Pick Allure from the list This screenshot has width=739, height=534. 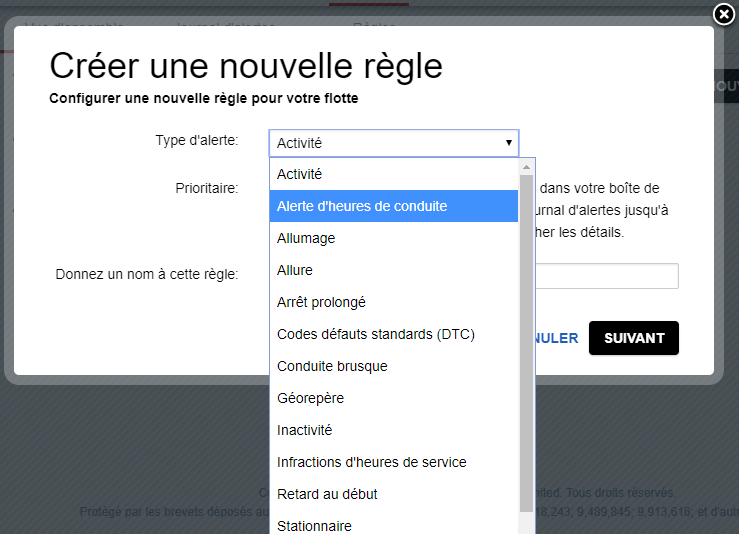click(394, 270)
